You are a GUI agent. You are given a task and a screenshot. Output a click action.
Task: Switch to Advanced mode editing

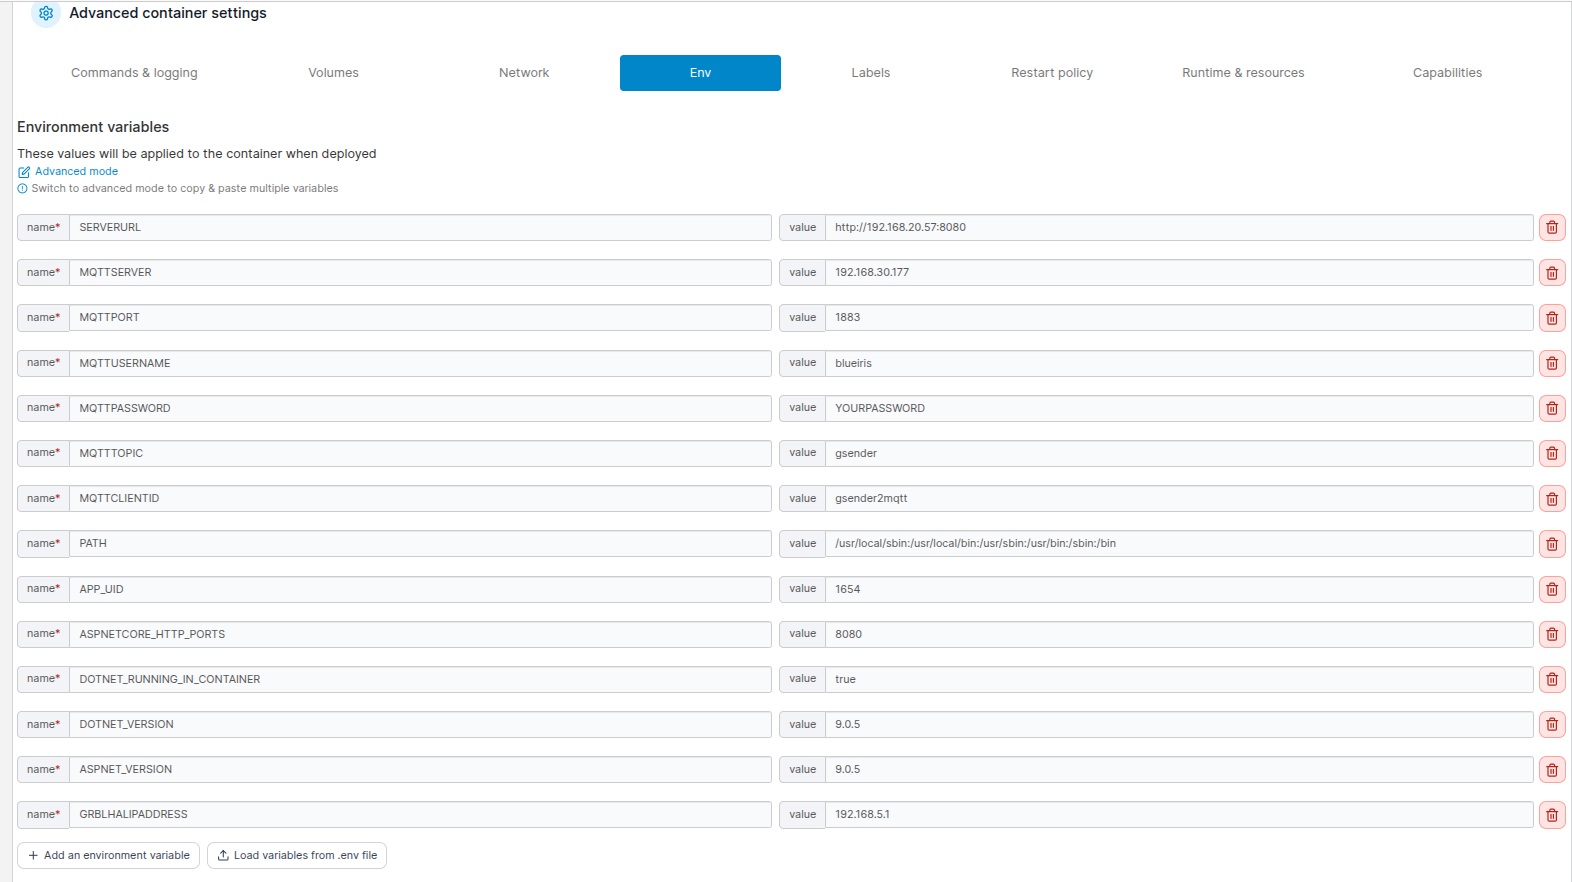point(76,171)
